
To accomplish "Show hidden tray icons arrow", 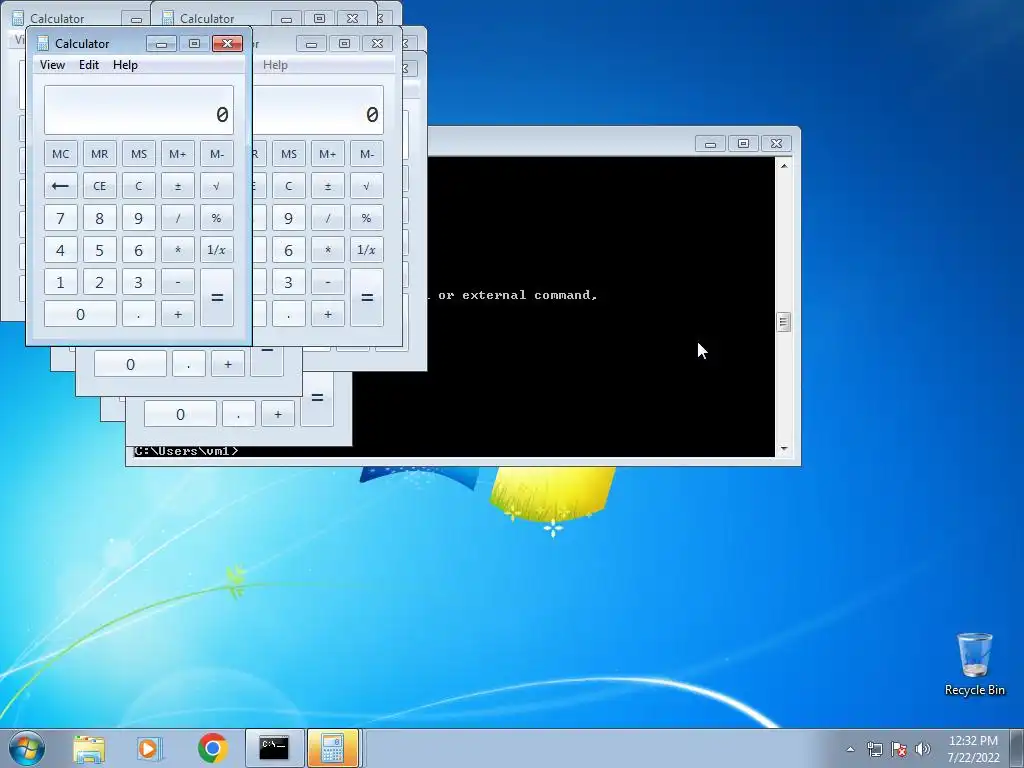I will click(x=850, y=749).
